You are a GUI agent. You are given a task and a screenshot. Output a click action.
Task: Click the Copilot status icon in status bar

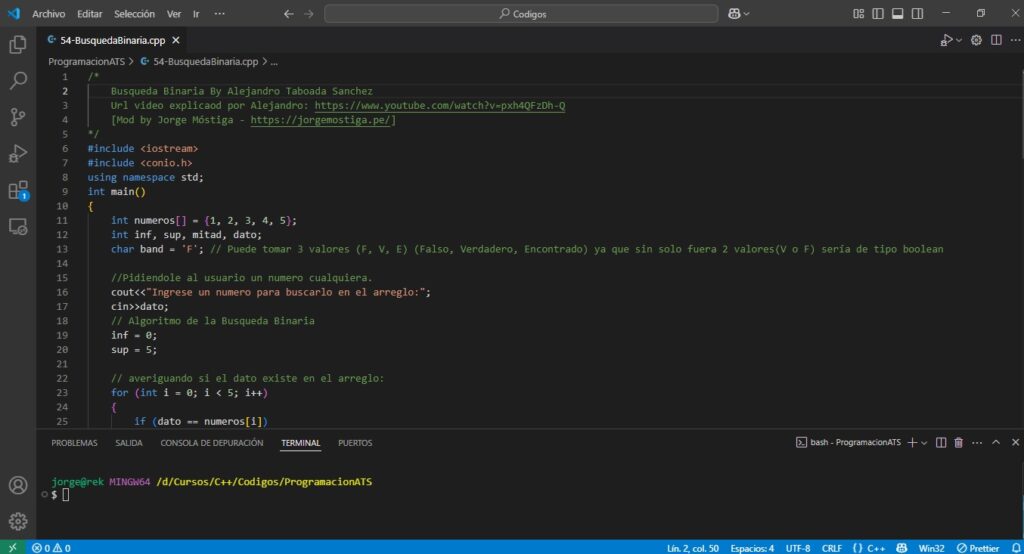(901, 548)
